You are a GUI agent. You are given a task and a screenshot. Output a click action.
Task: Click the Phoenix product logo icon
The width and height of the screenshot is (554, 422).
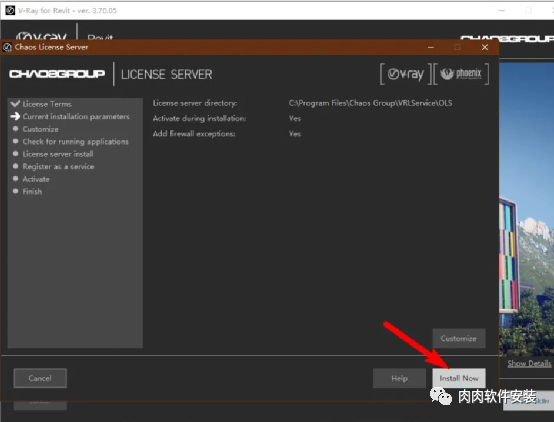461,74
